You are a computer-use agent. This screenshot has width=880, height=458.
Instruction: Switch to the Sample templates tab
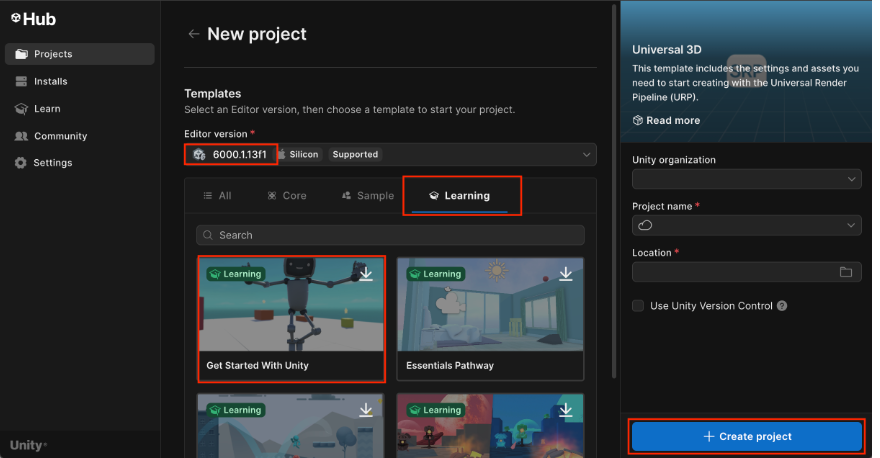(x=368, y=196)
